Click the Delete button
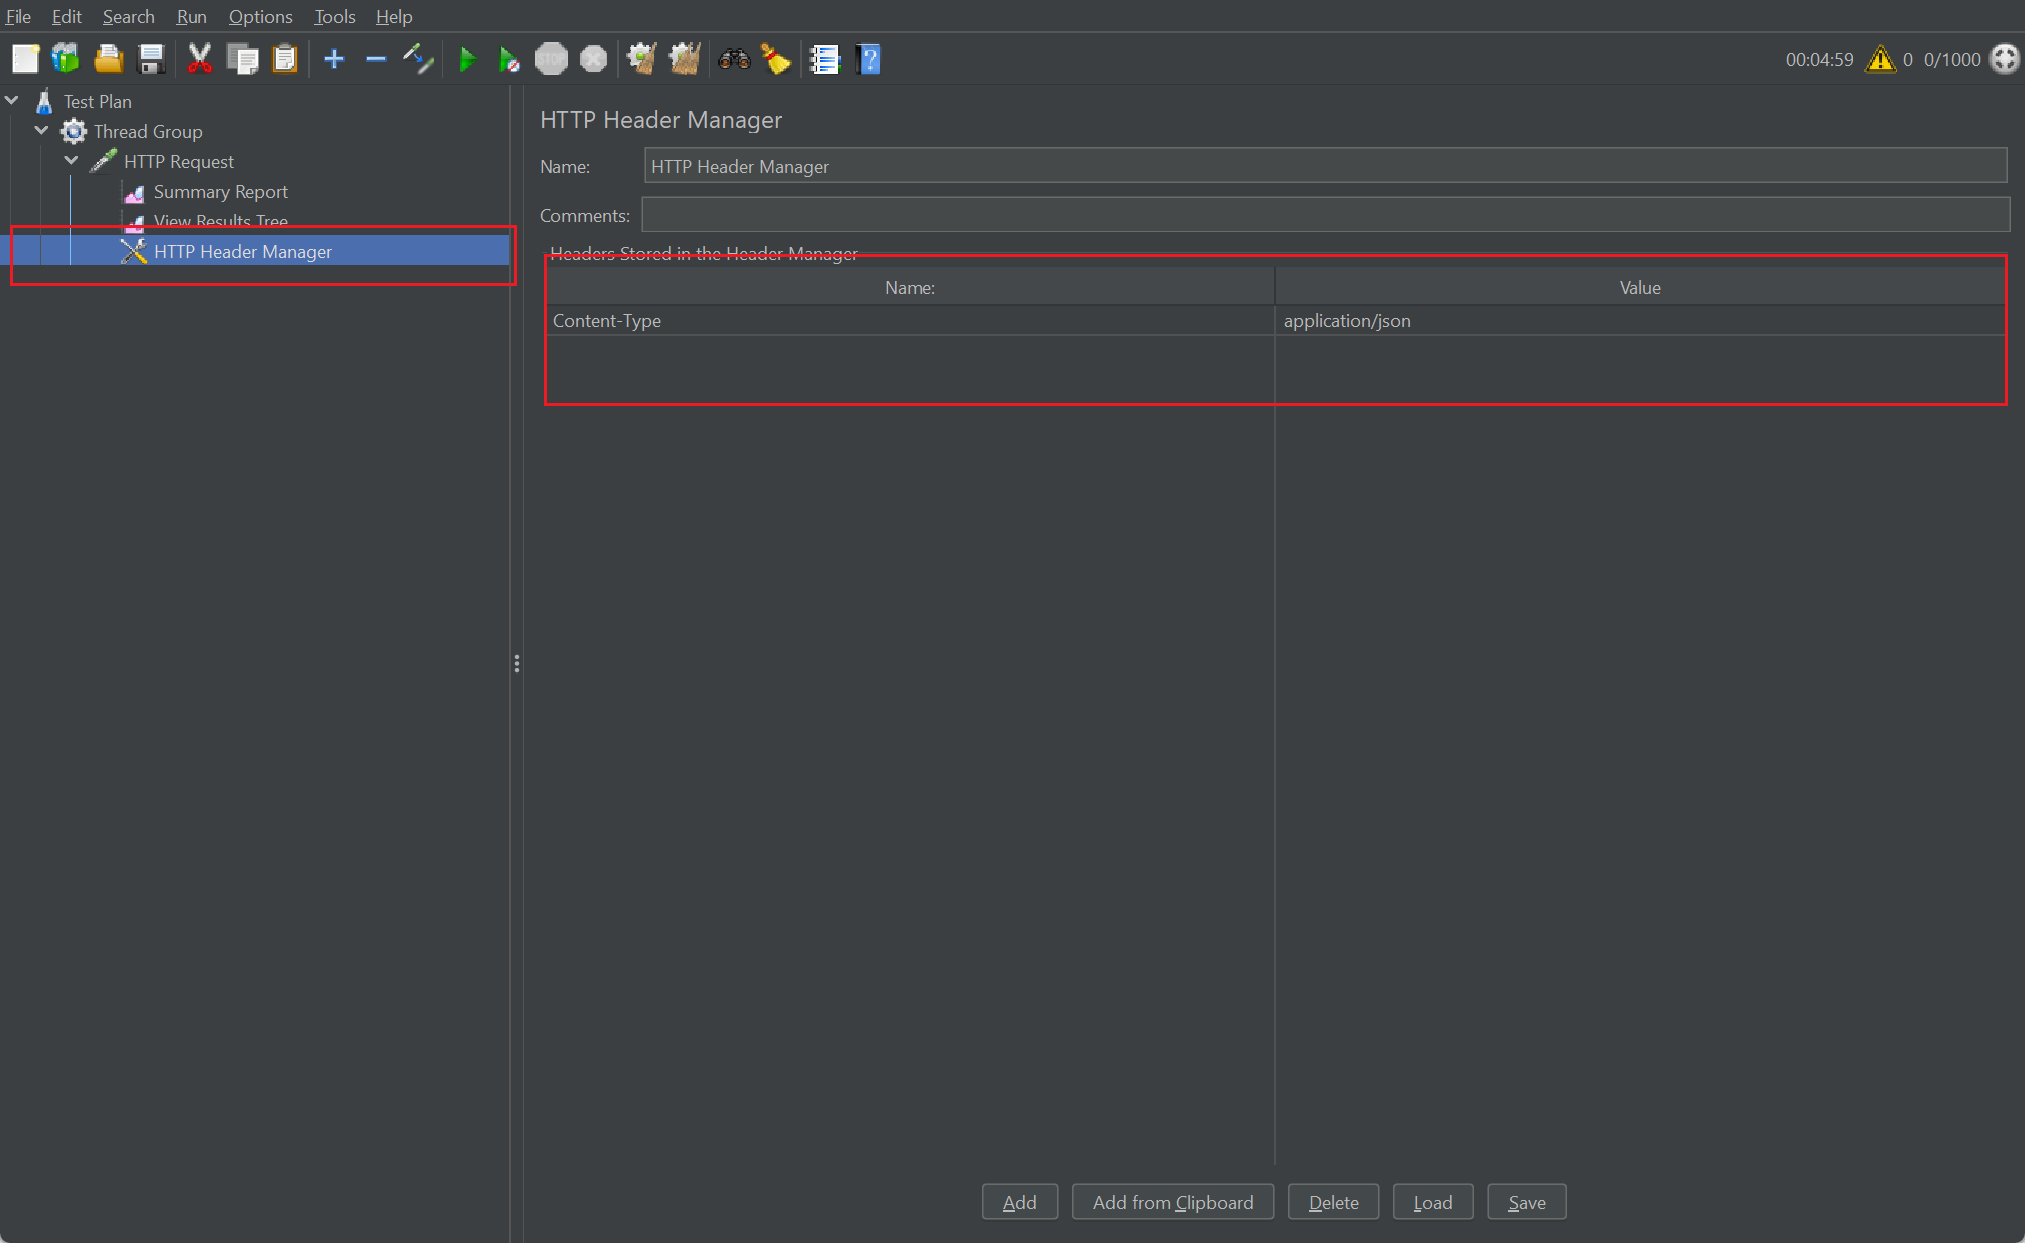This screenshot has width=2025, height=1243. click(1333, 1202)
